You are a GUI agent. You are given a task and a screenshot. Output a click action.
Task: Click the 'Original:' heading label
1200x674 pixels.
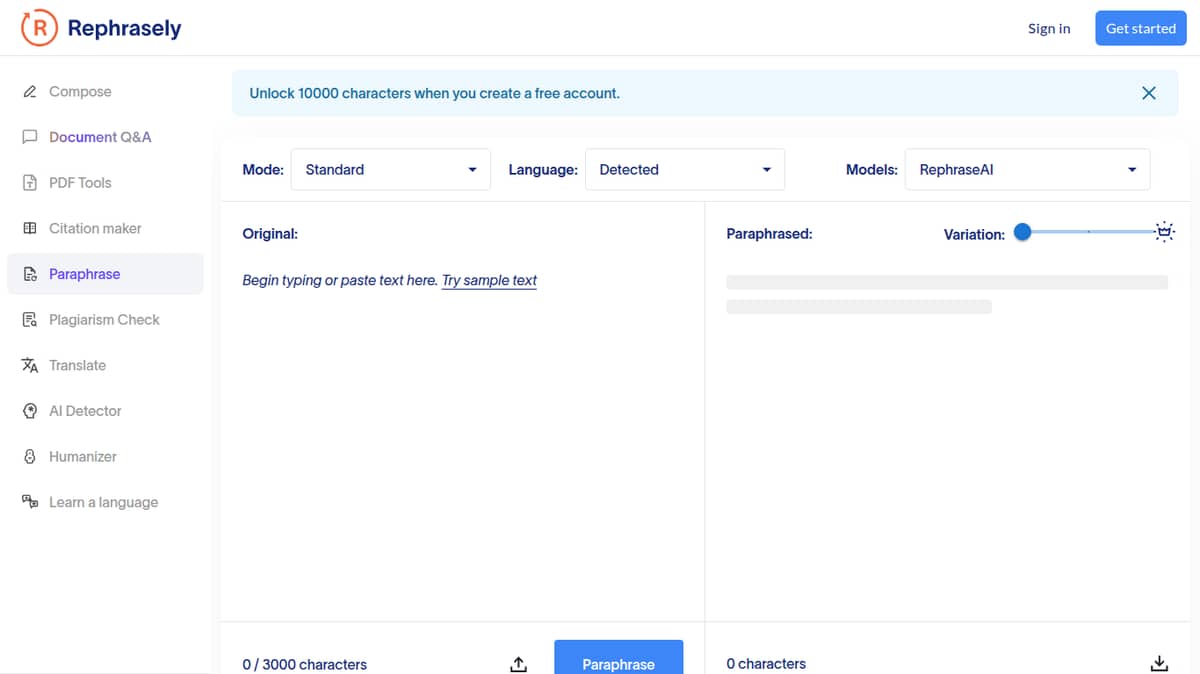(x=270, y=234)
